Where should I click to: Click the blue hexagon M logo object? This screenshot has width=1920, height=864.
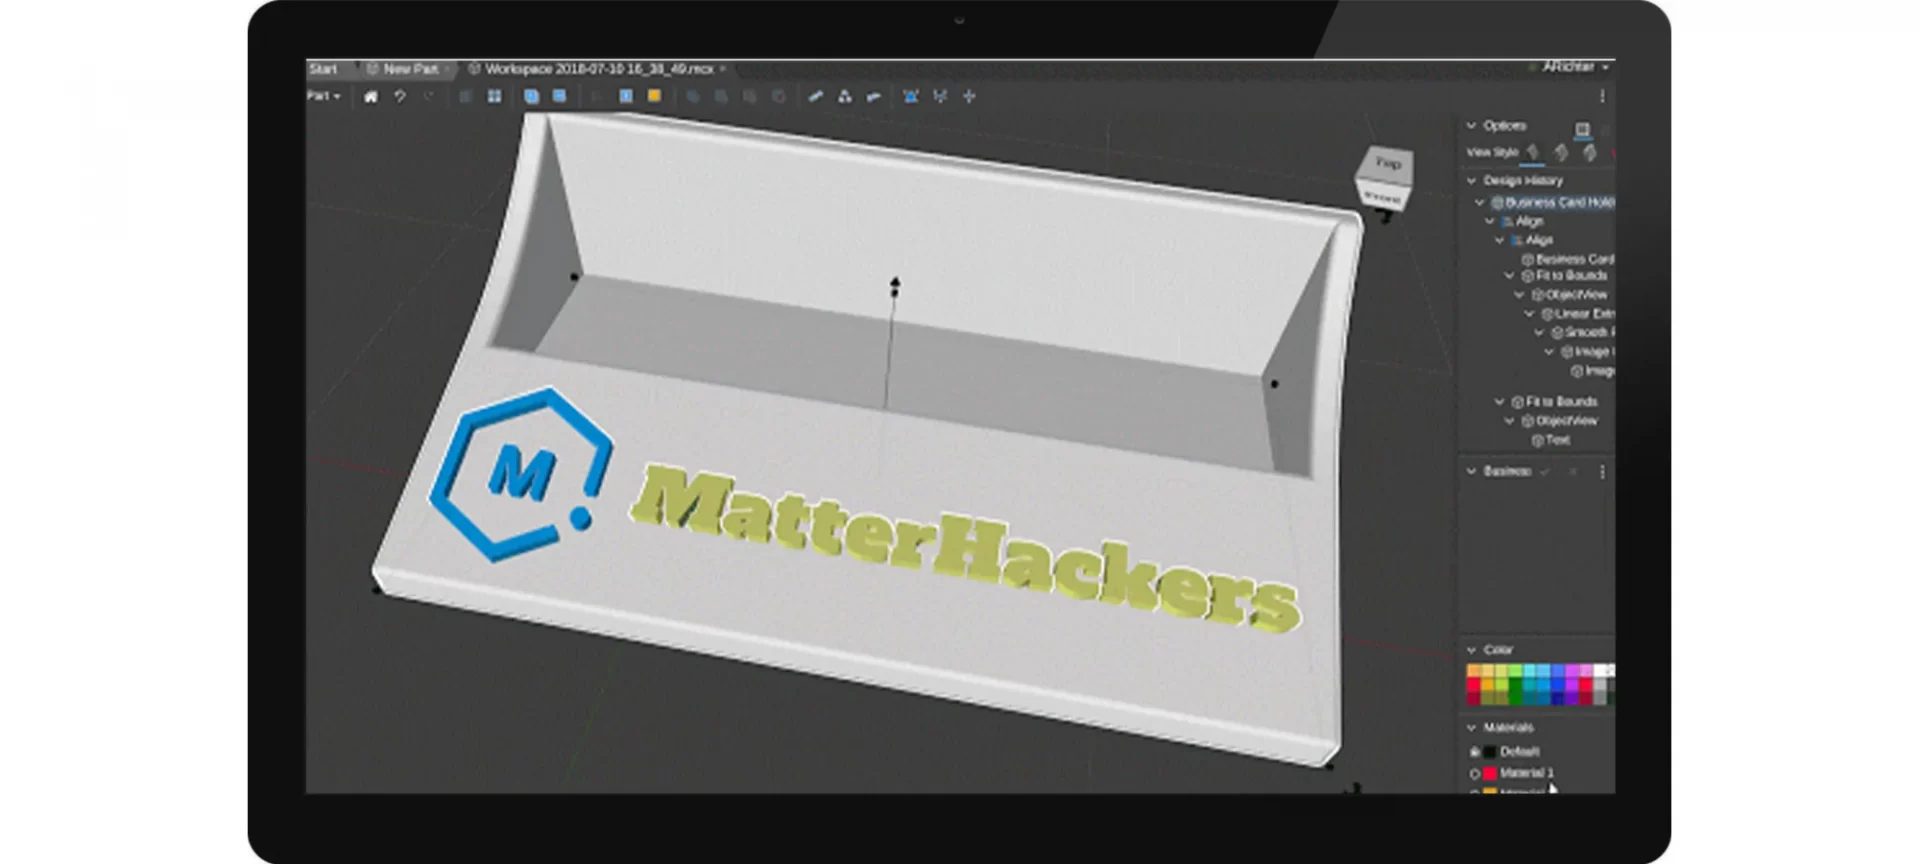click(x=521, y=473)
